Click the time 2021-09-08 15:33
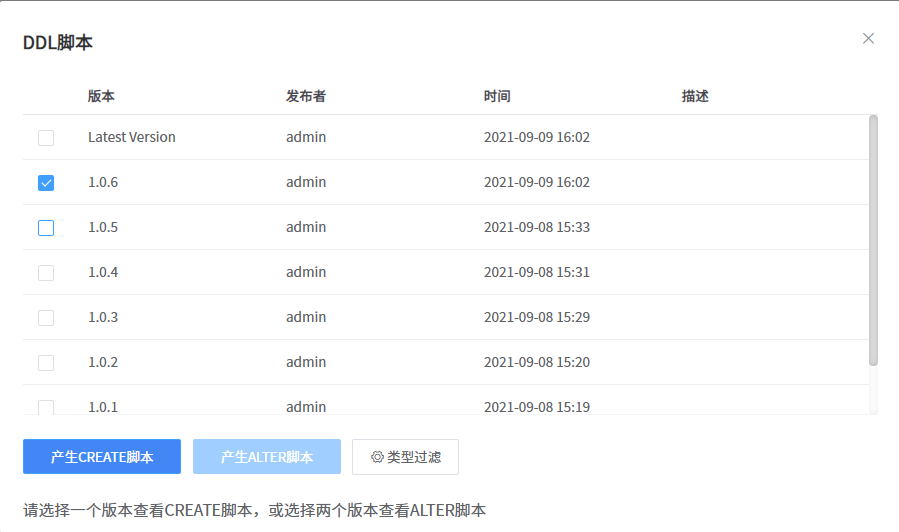The image size is (899, 532). point(537,227)
